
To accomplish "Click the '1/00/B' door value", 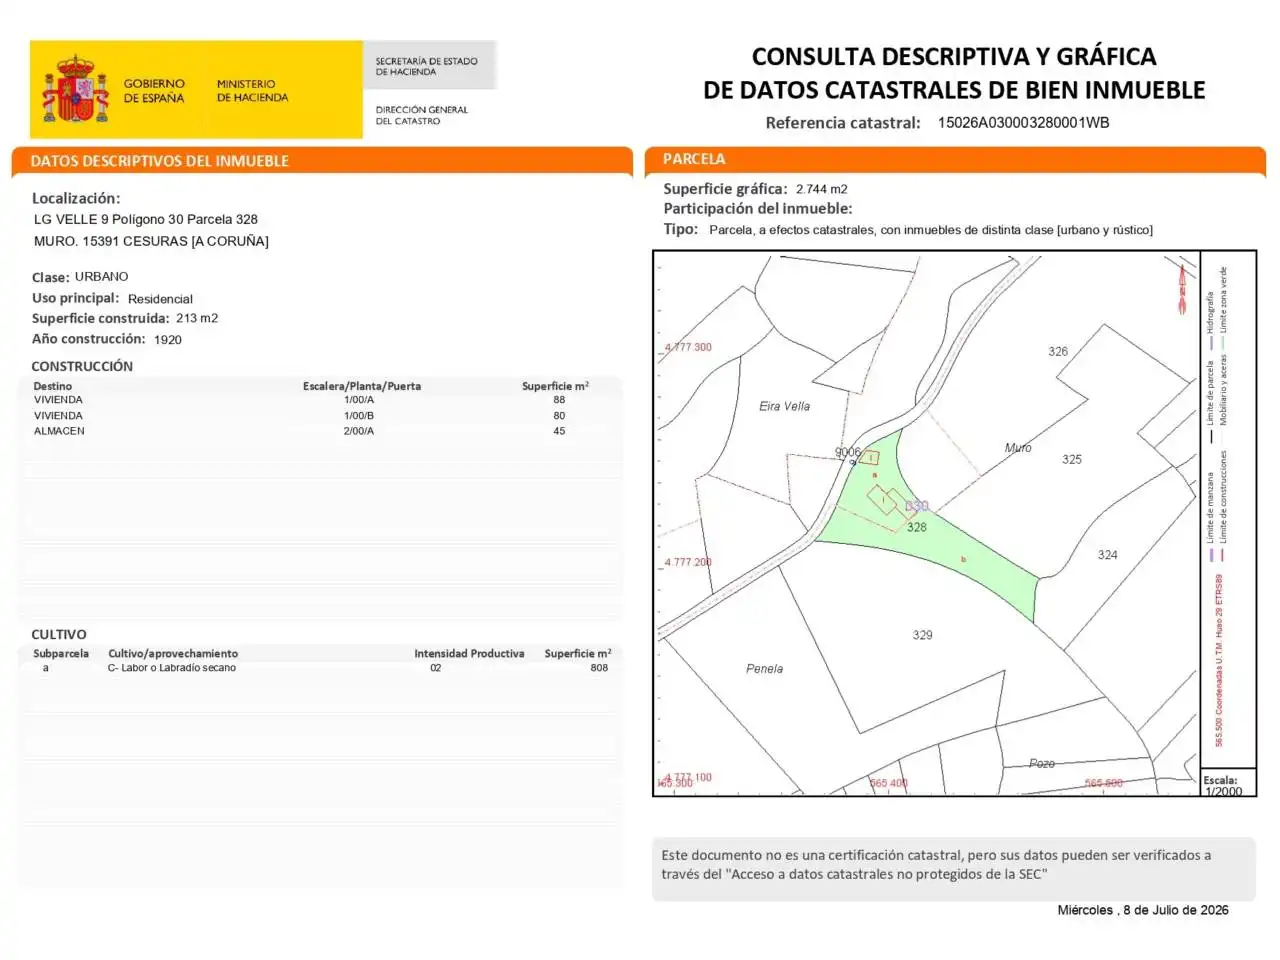I will [359, 416].
